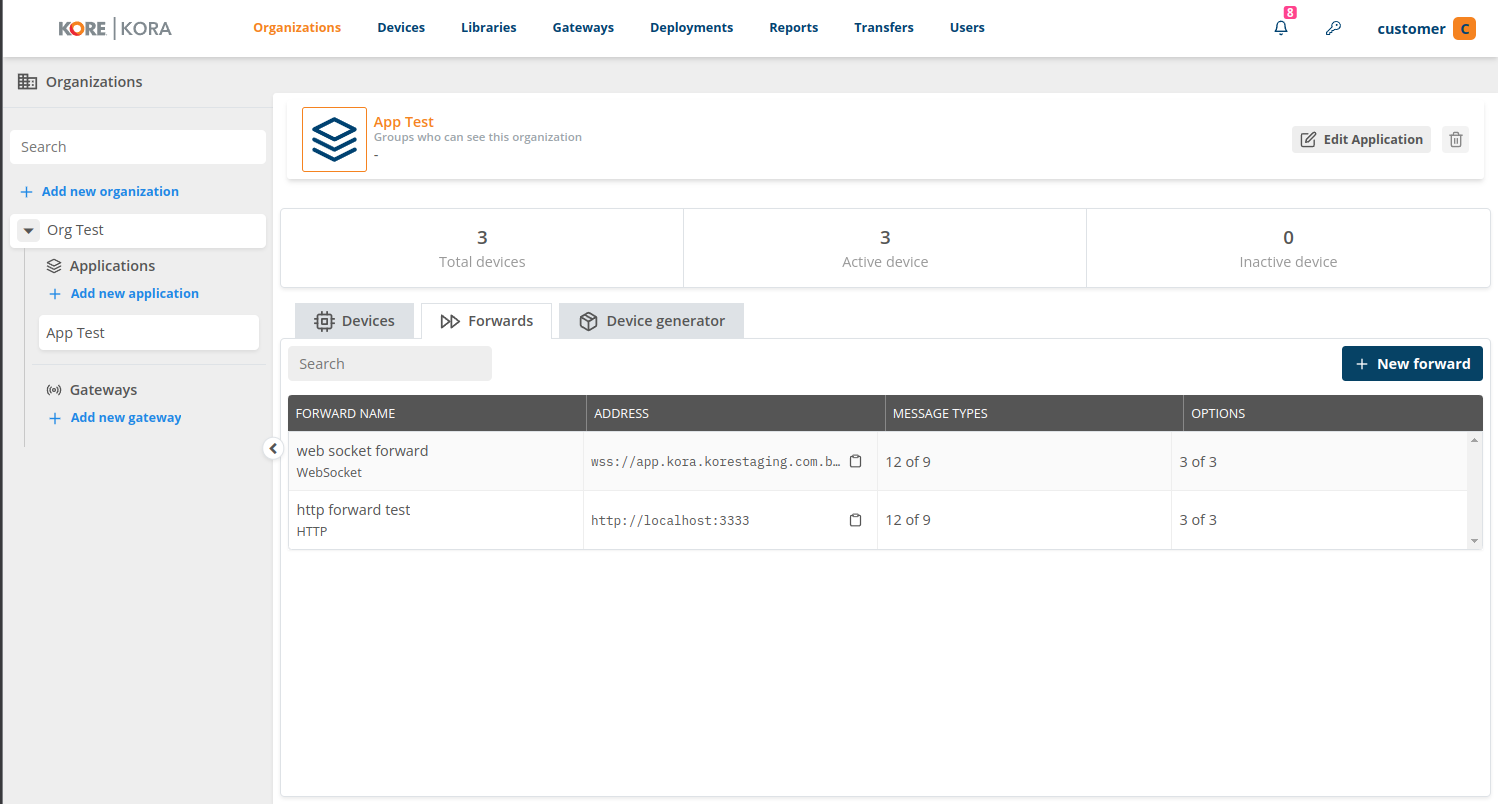The width and height of the screenshot is (1498, 804).
Task: Click Add new gateway link
Action: point(125,418)
